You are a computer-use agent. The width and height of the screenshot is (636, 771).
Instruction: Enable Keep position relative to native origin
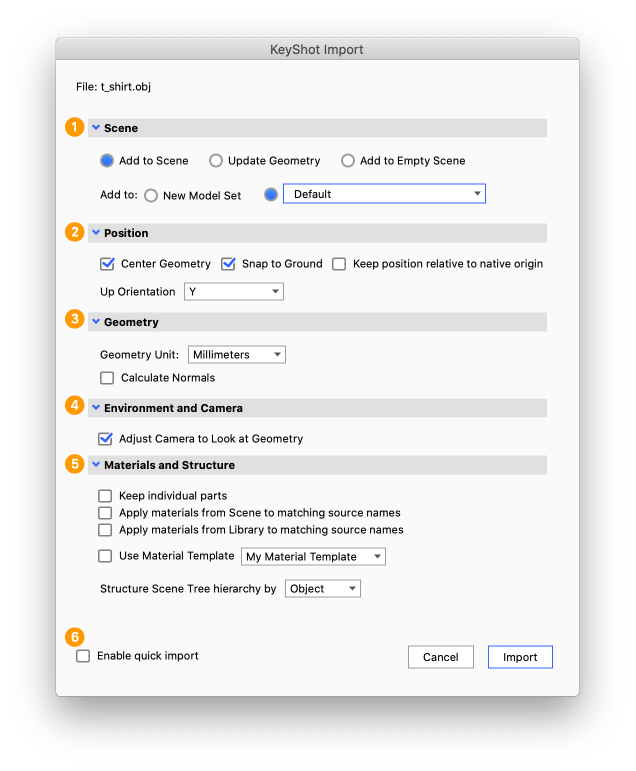(339, 264)
